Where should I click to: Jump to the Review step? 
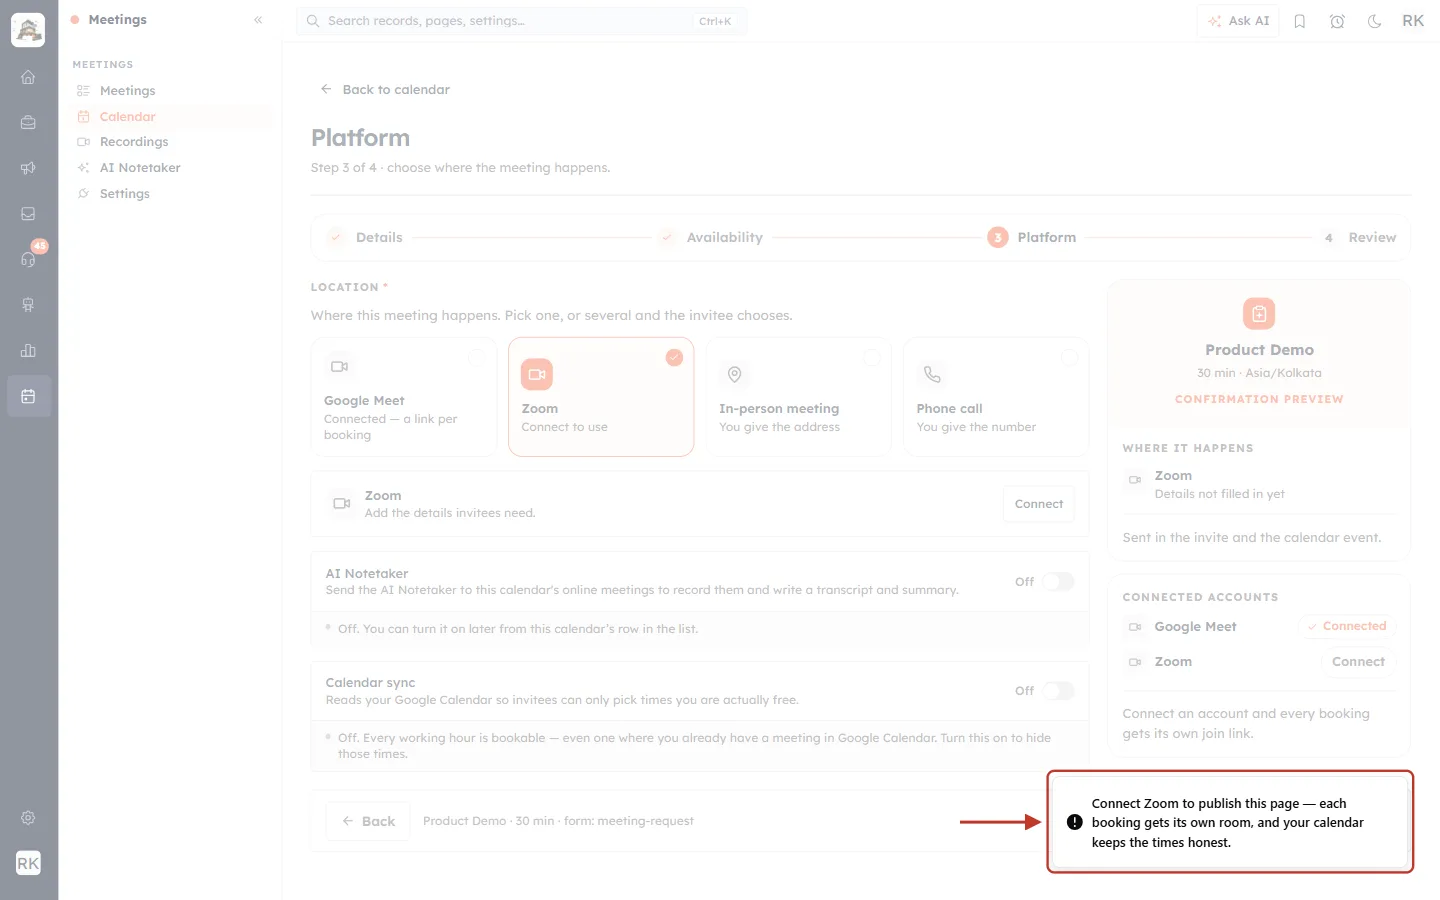(x=1359, y=237)
